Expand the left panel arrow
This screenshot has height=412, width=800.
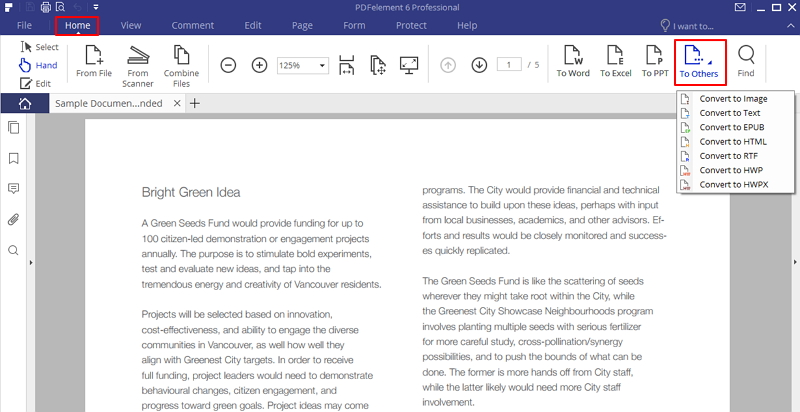click(31, 262)
